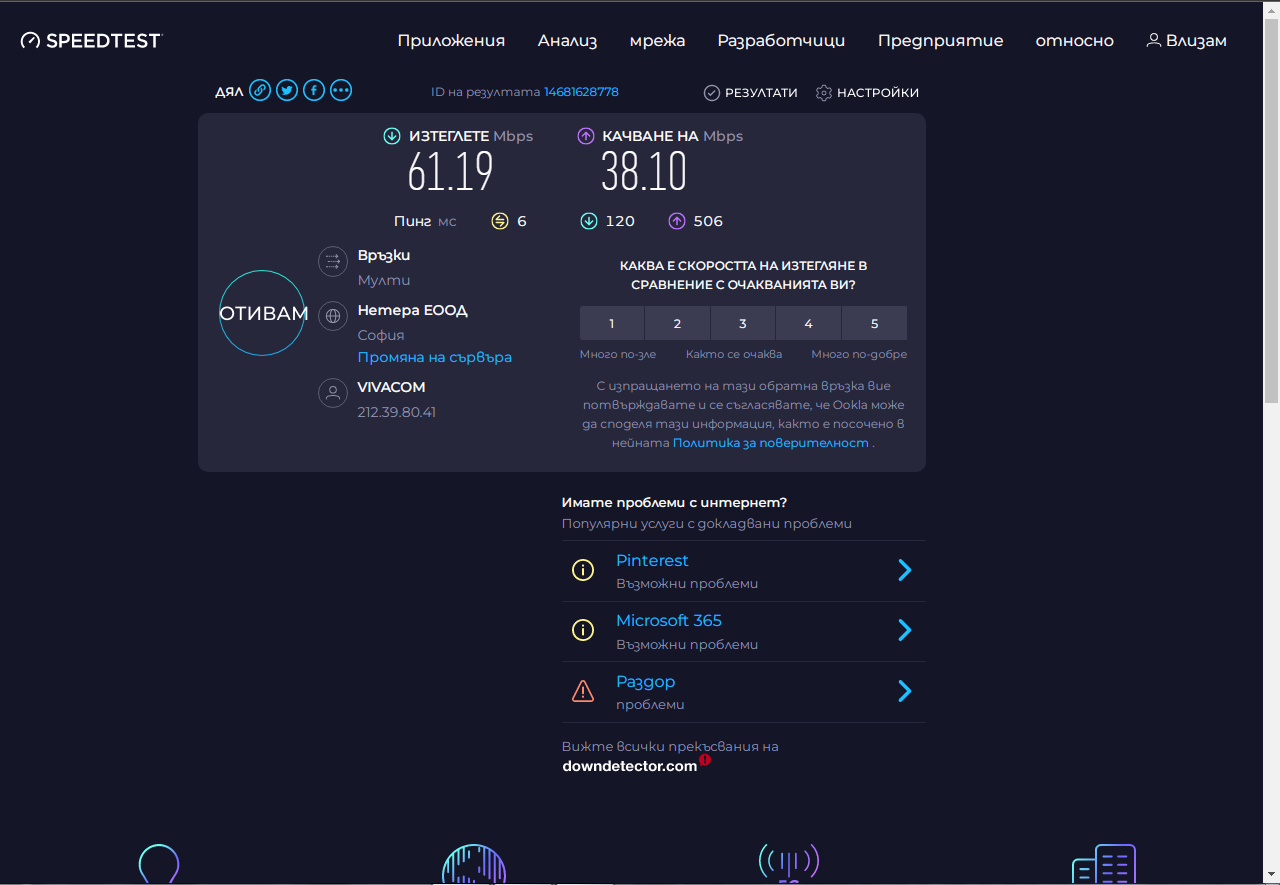Rate download speed as 2

[x=677, y=323]
